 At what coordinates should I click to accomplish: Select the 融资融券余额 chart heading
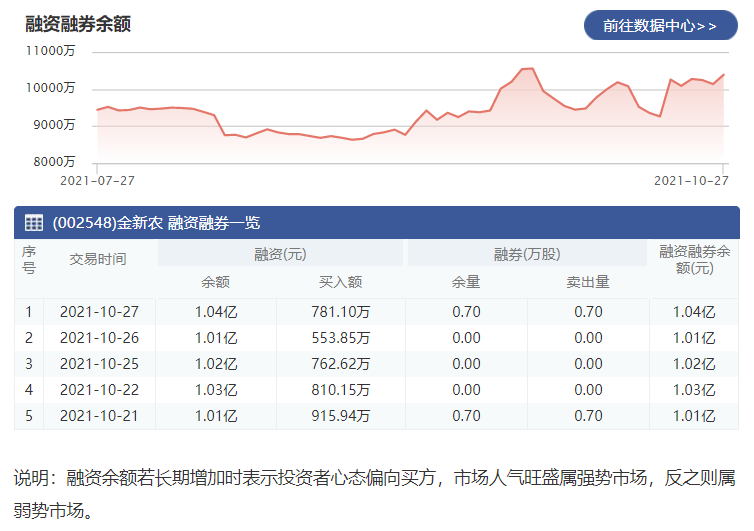[78, 24]
